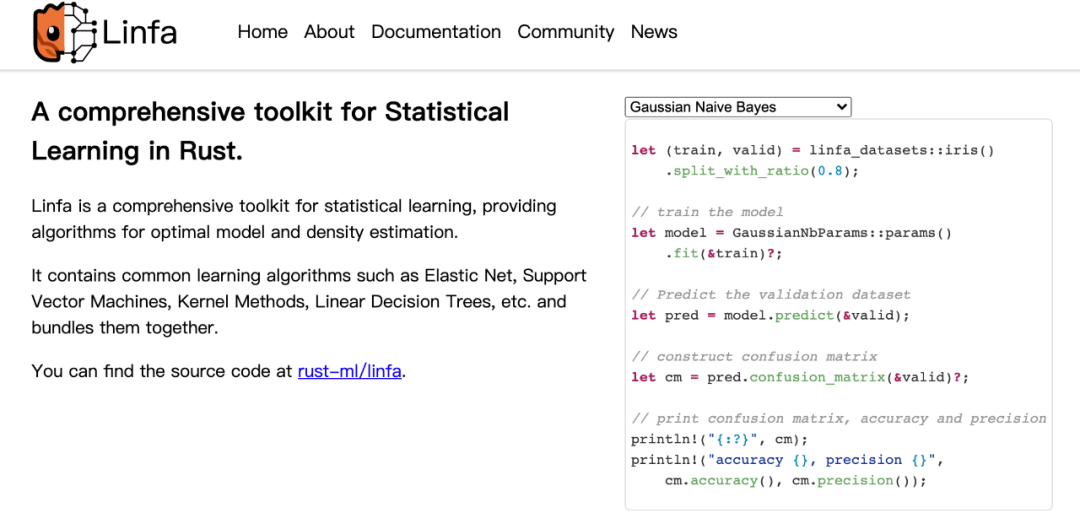Open the Documentation nav link
The width and height of the screenshot is (1080, 529).
tap(436, 32)
